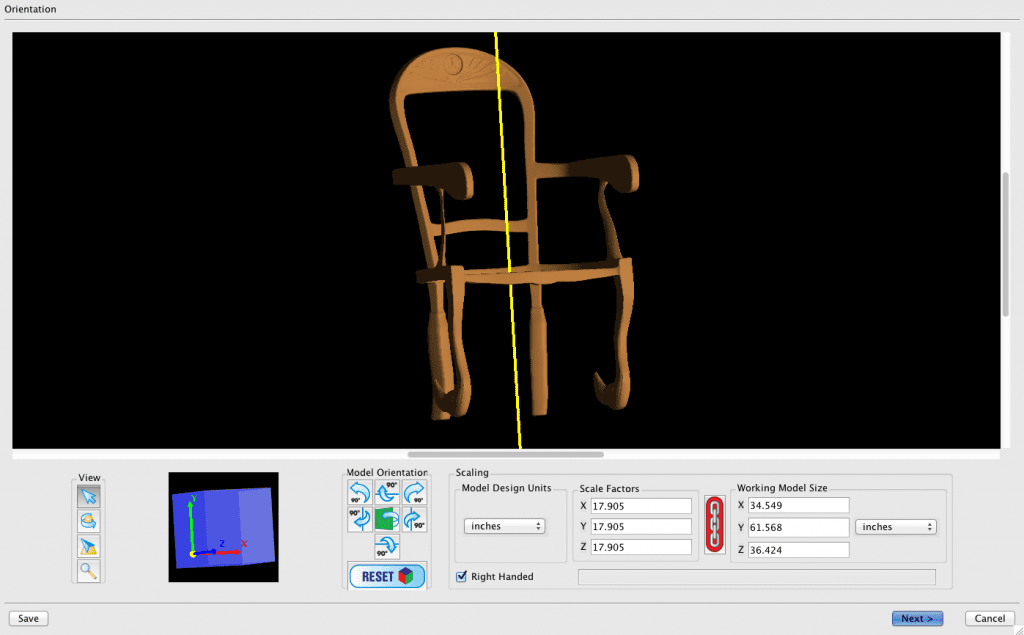1024x635 pixels.
Task: Uncheck the Right Handed checkbox
Action: tap(462, 576)
